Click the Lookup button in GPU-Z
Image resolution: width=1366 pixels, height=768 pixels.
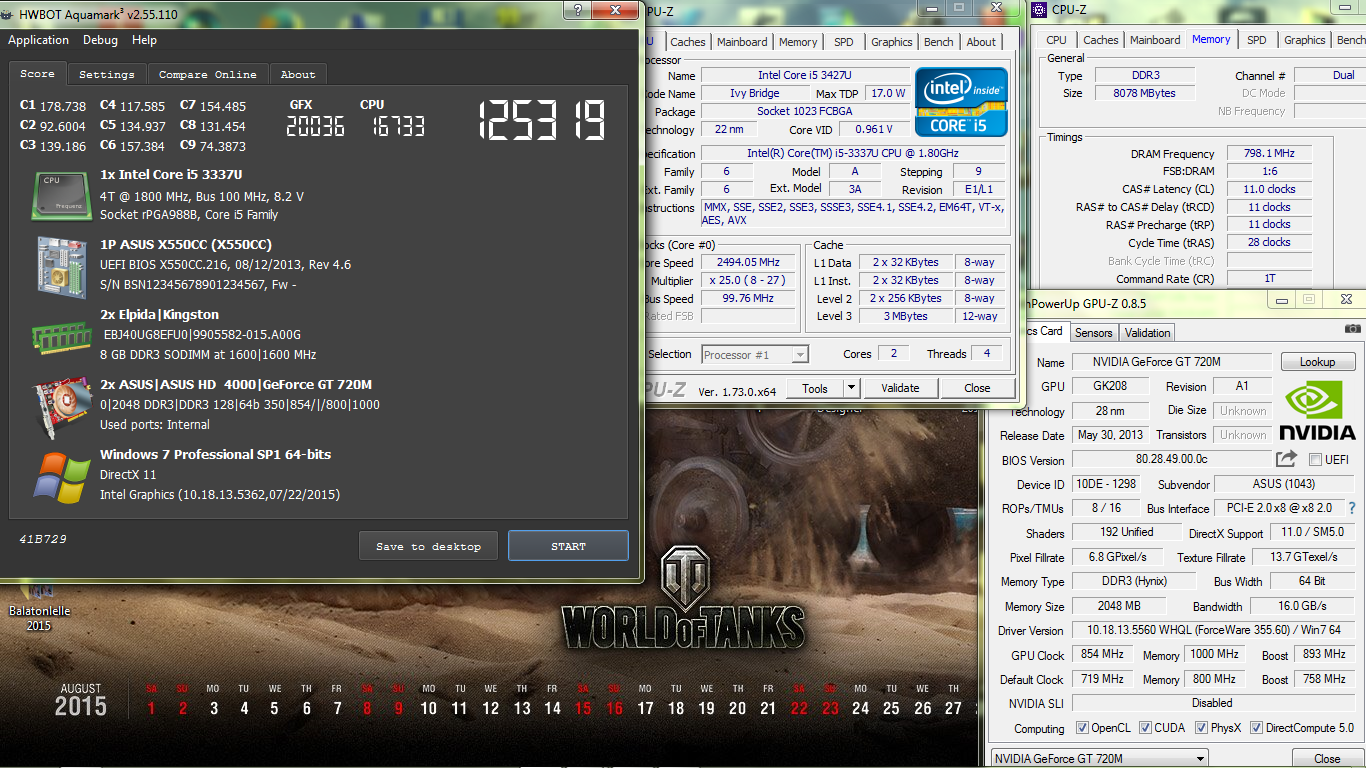coord(1317,362)
